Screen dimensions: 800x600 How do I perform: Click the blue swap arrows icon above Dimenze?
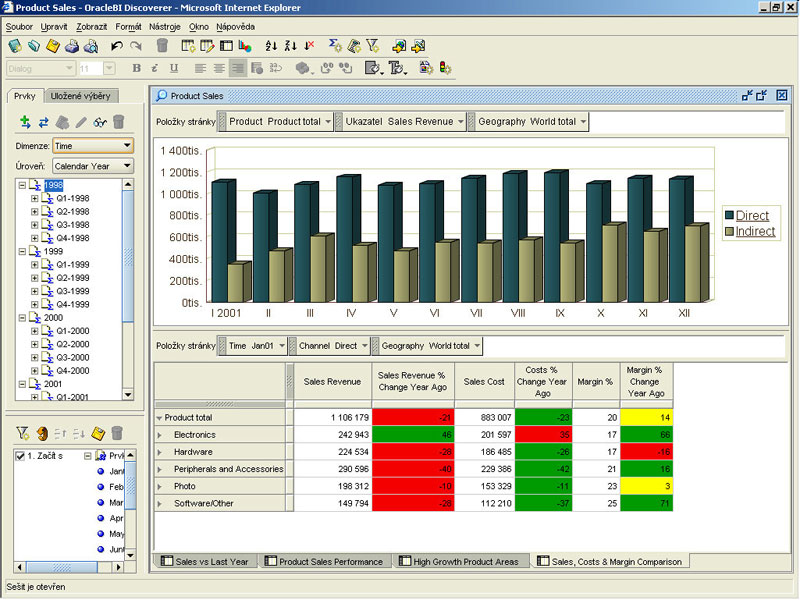[44, 122]
